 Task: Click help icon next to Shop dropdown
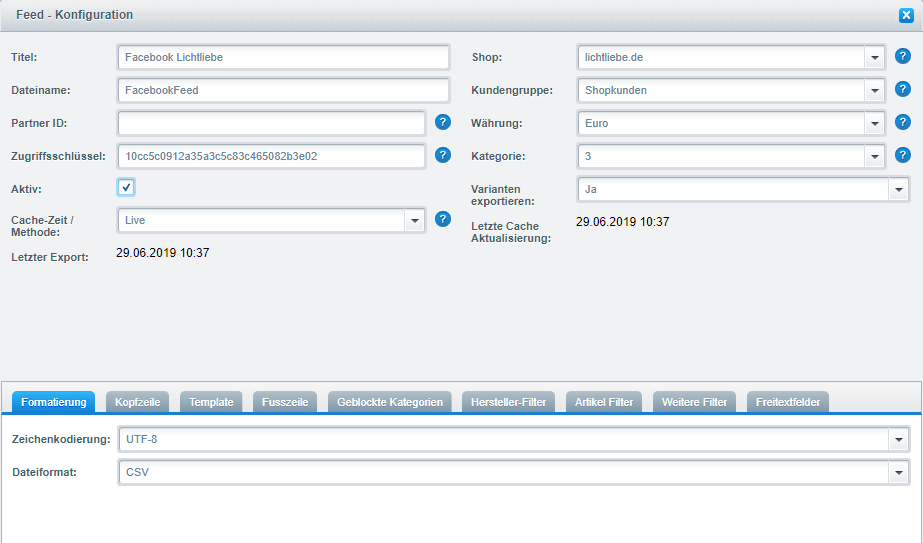pyautogui.click(x=902, y=57)
